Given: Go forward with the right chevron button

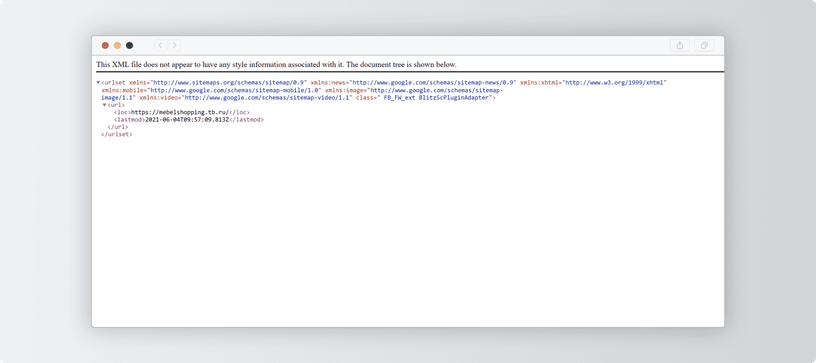Looking at the screenshot, I should [x=174, y=45].
